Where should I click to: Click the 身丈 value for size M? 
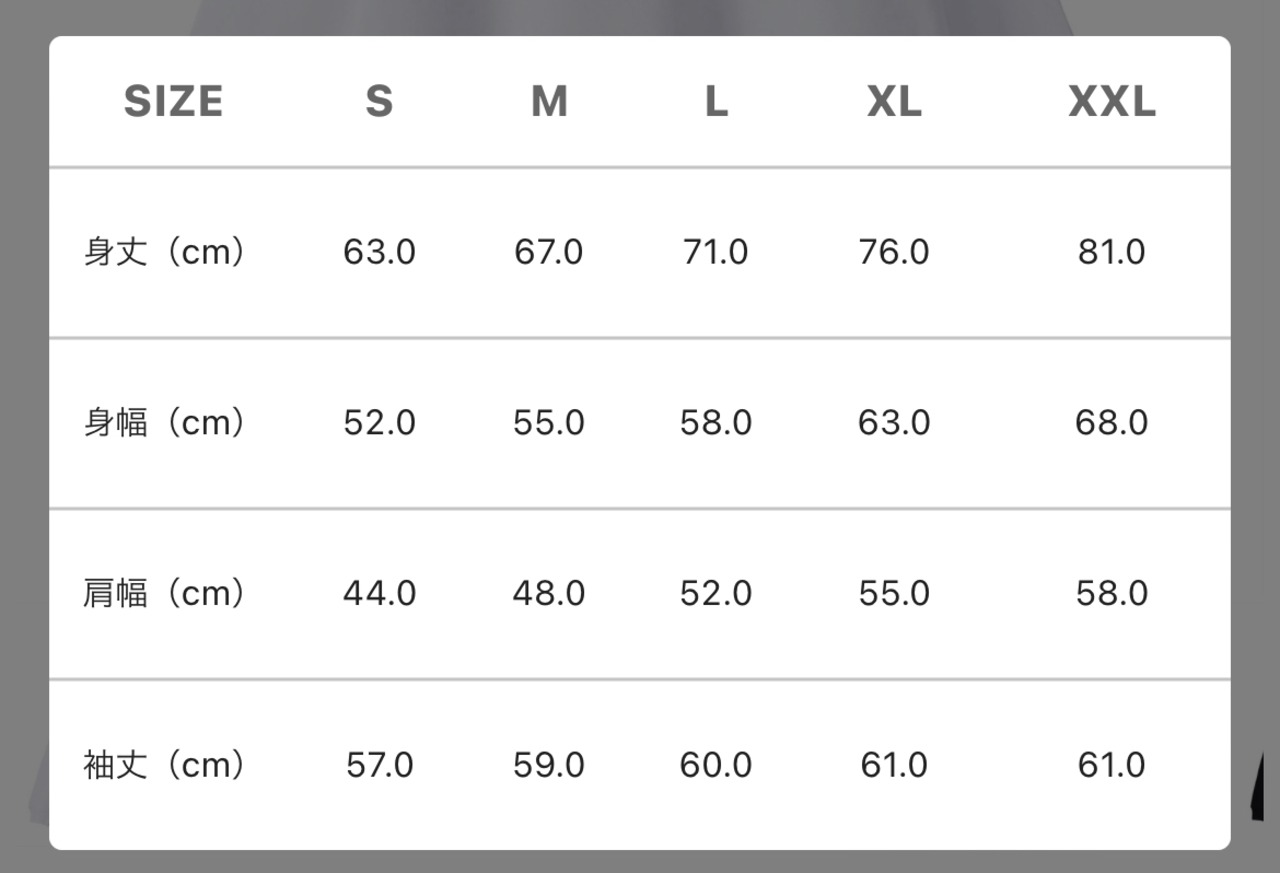(549, 252)
